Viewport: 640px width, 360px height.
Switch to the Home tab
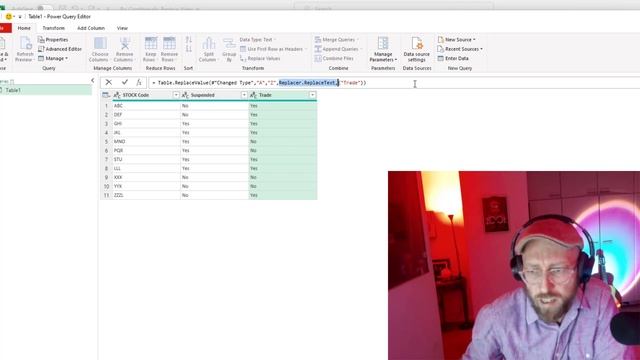point(24,28)
